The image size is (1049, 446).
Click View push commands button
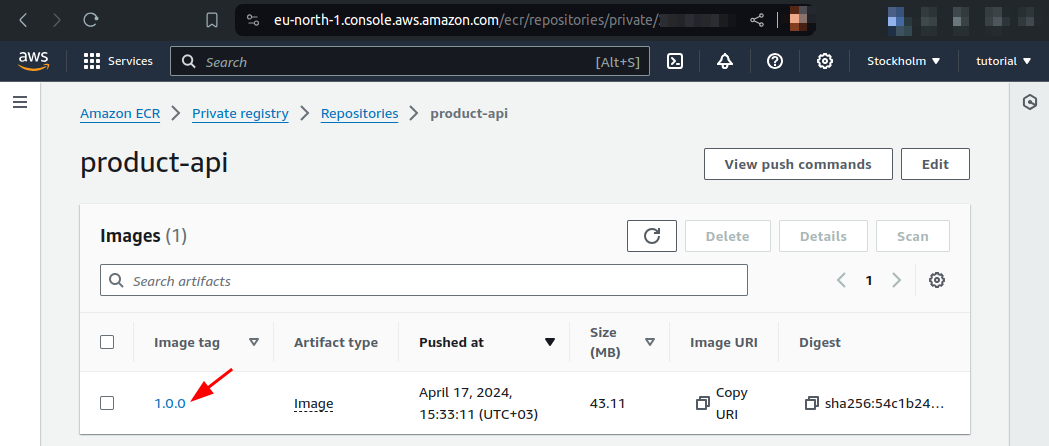pyautogui.click(x=798, y=164)
